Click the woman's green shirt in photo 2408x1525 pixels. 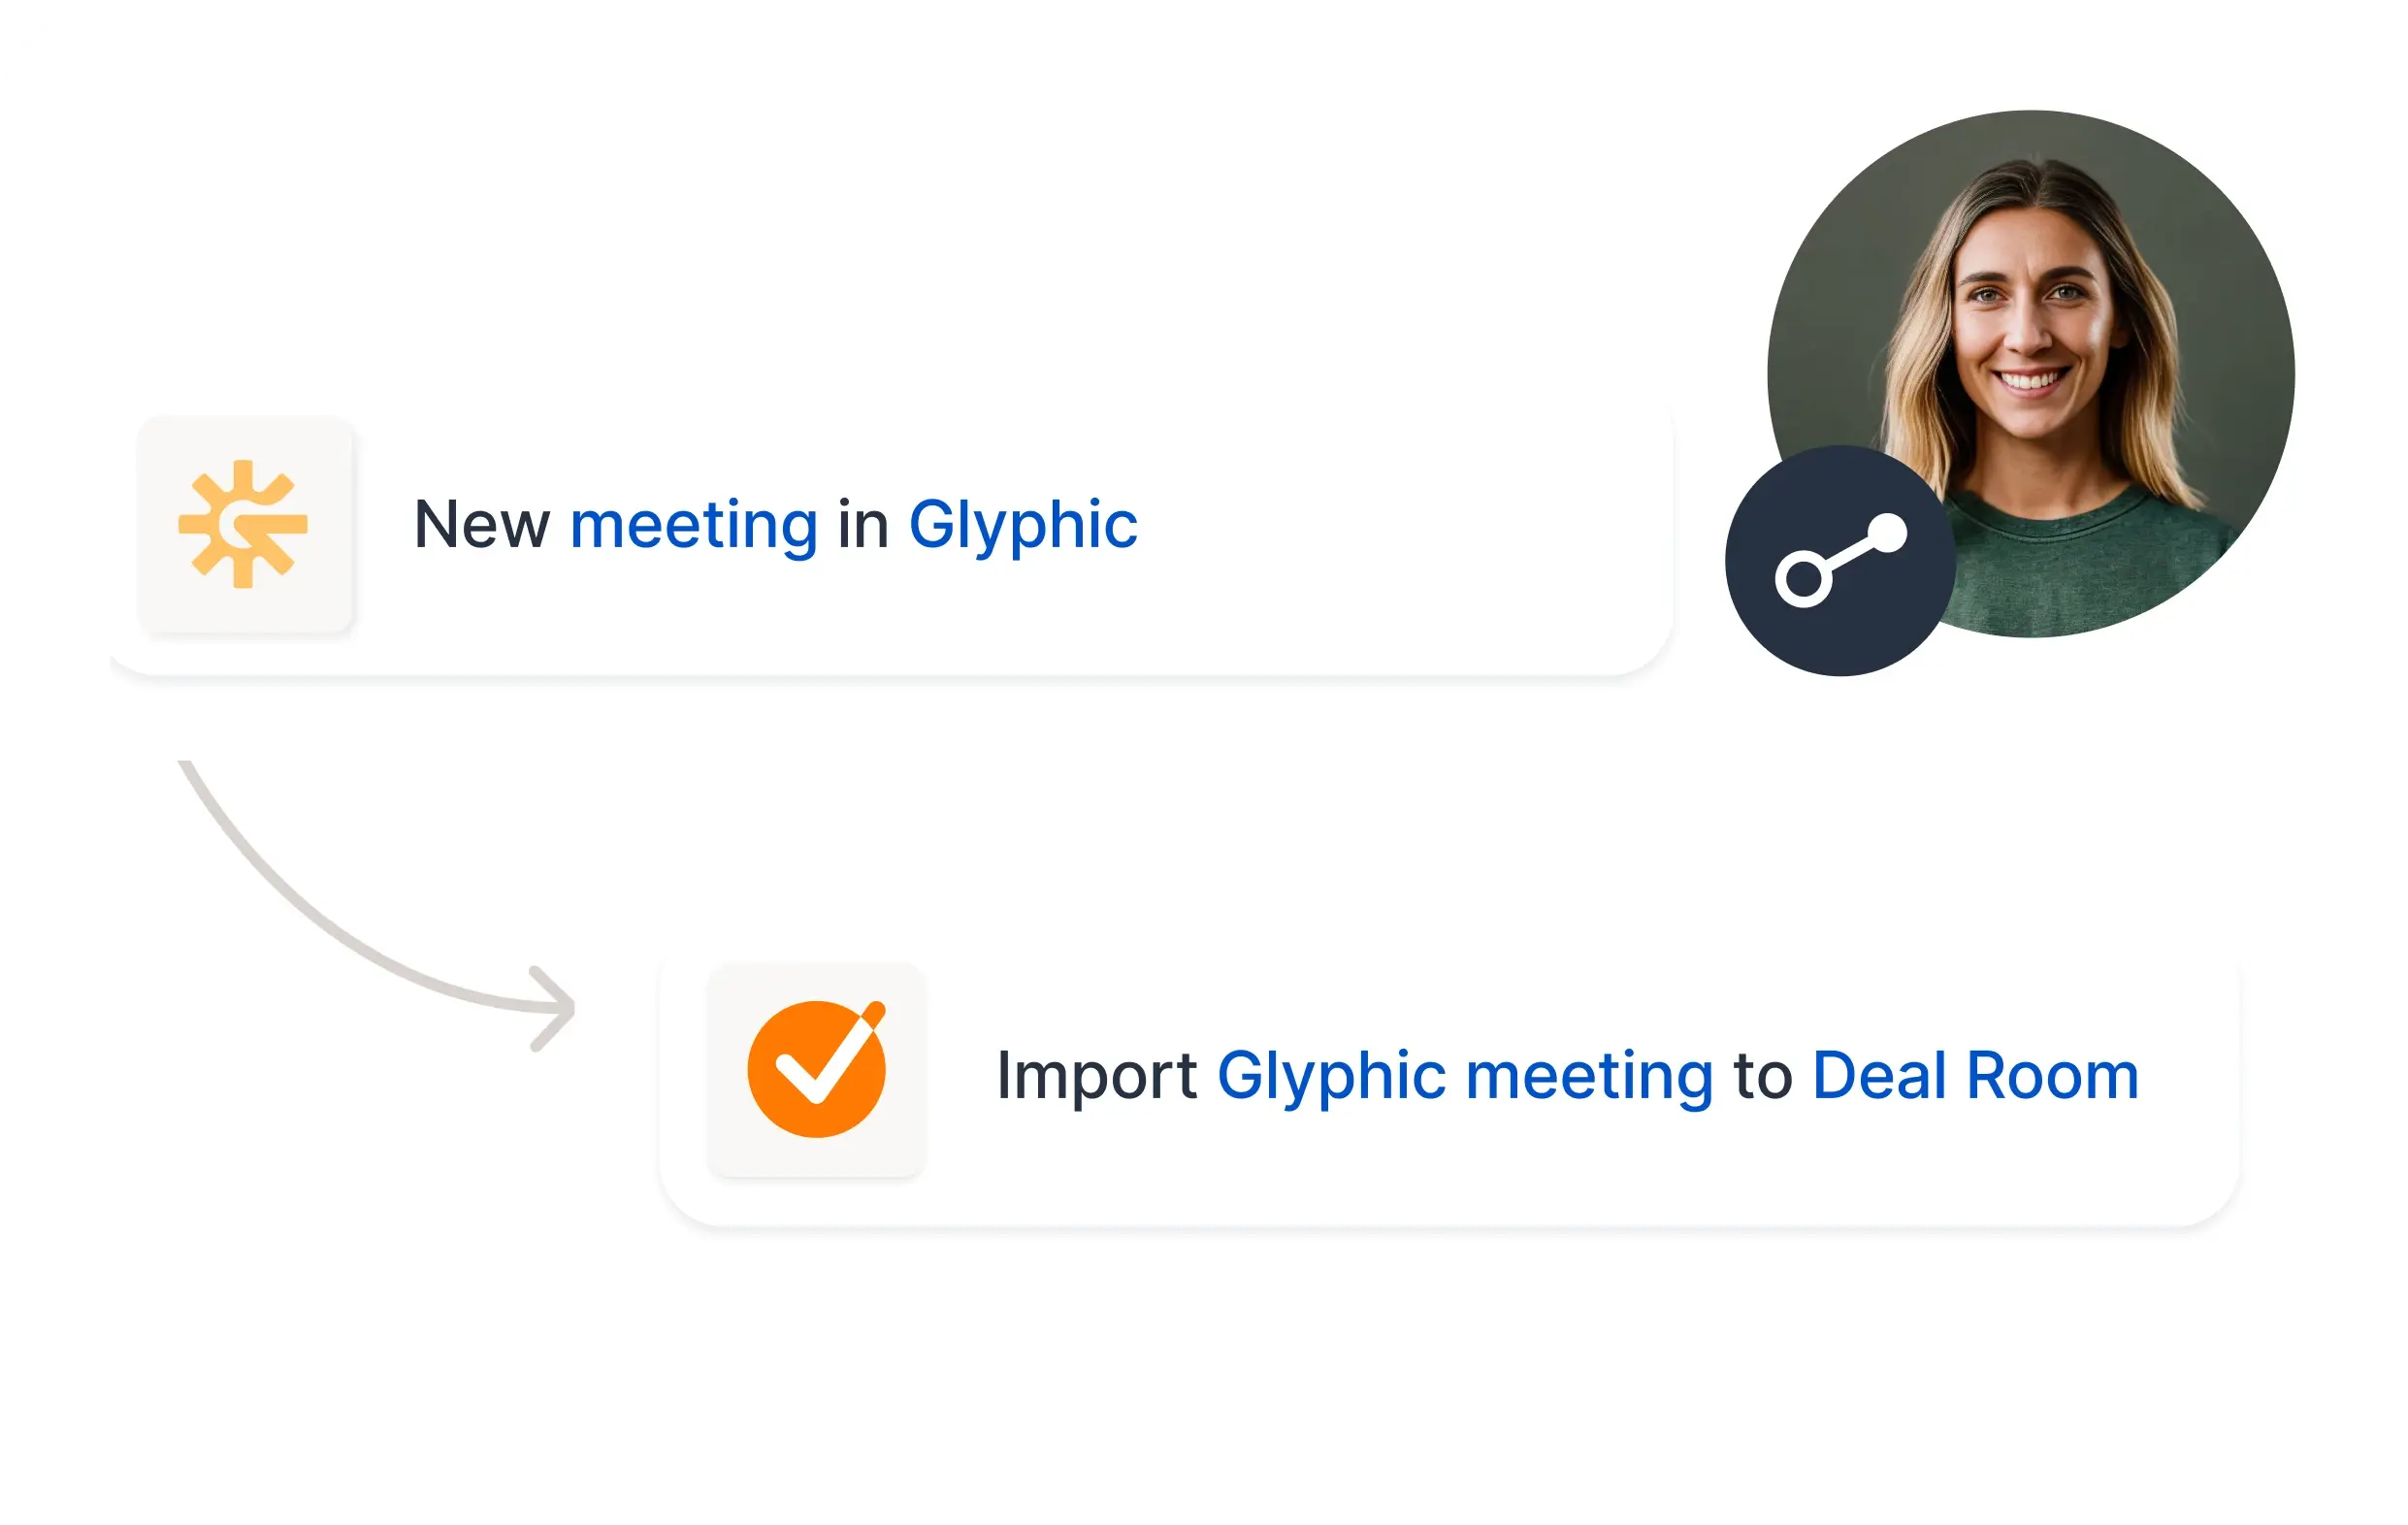point(2090,570)
